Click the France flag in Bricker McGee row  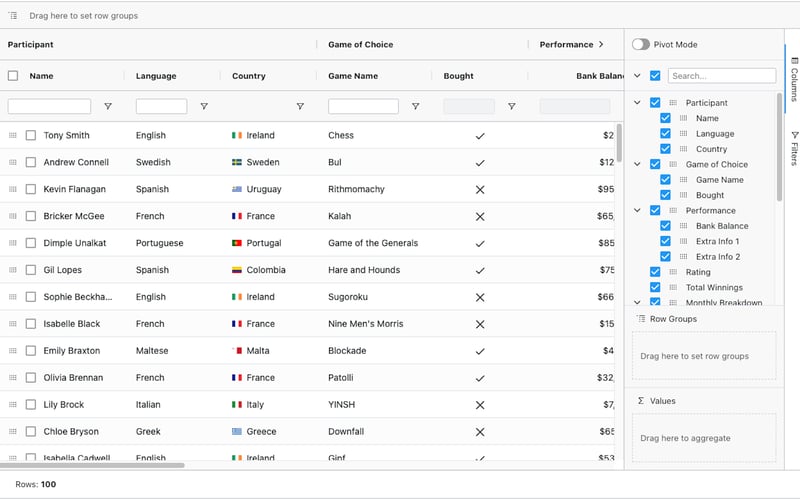pyautogui.click(x=237, y=216)
